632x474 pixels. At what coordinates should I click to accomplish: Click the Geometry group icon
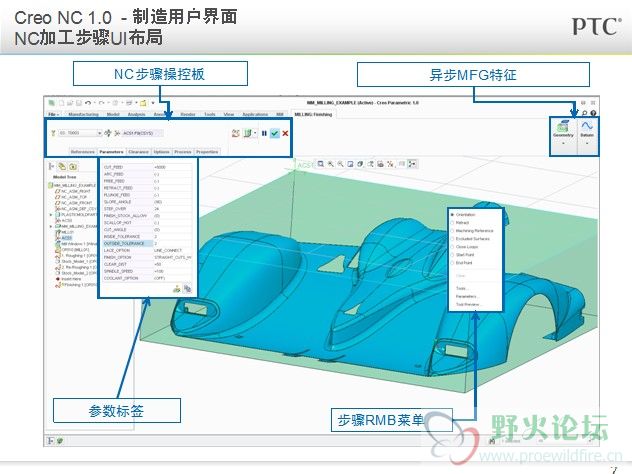click(x=563, y=127)
